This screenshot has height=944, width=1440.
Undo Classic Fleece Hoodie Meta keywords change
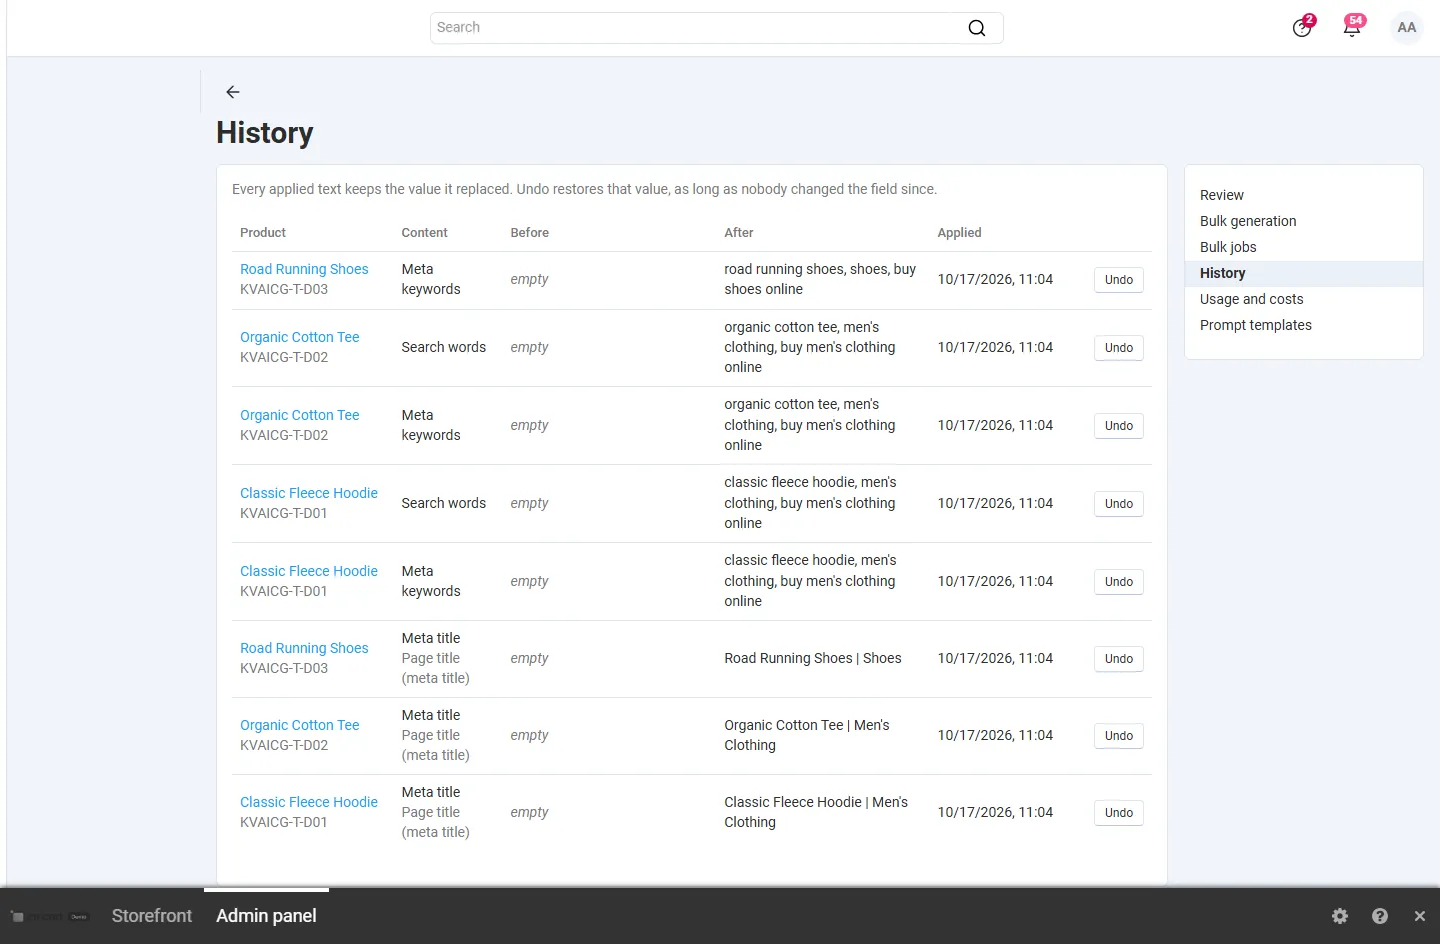pos(1119,582)
